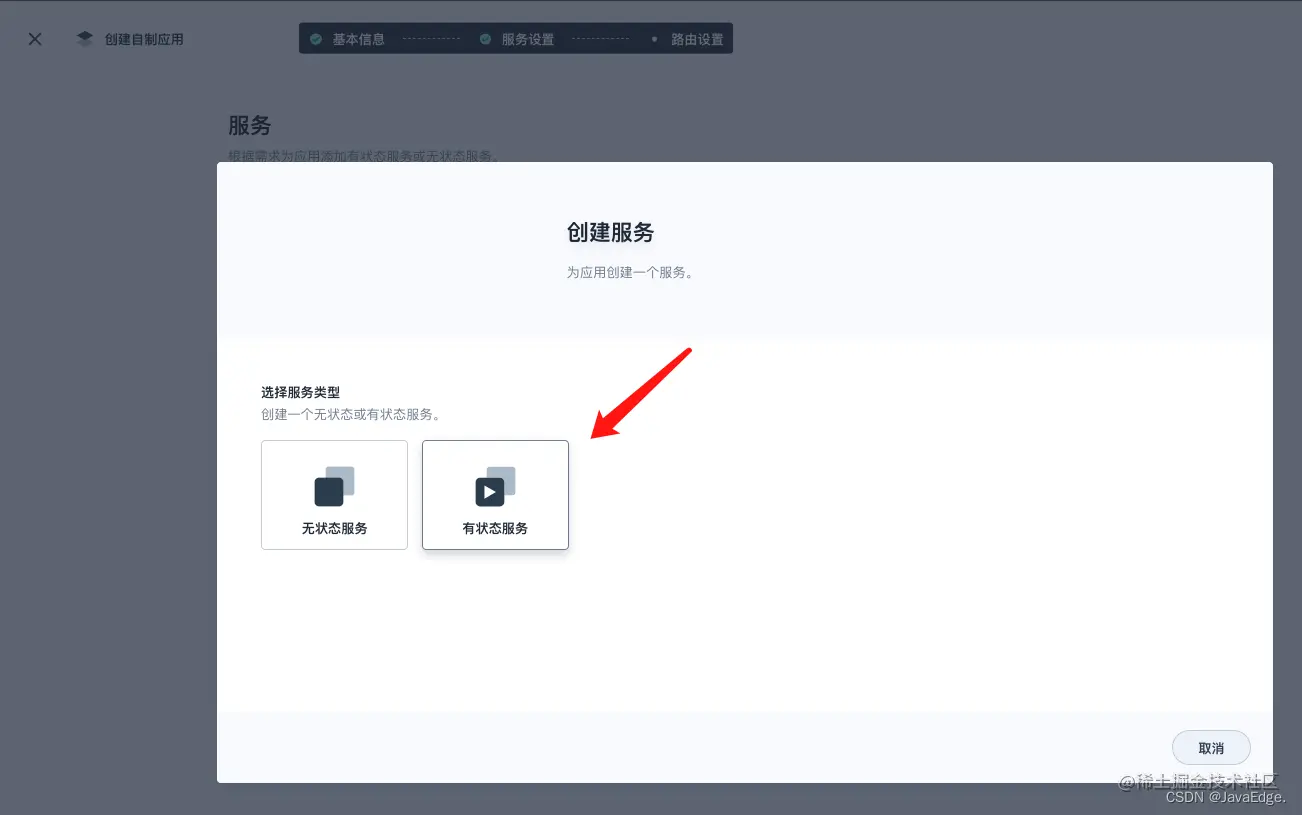Choose the 无状态服务 card

pos(334,495)
